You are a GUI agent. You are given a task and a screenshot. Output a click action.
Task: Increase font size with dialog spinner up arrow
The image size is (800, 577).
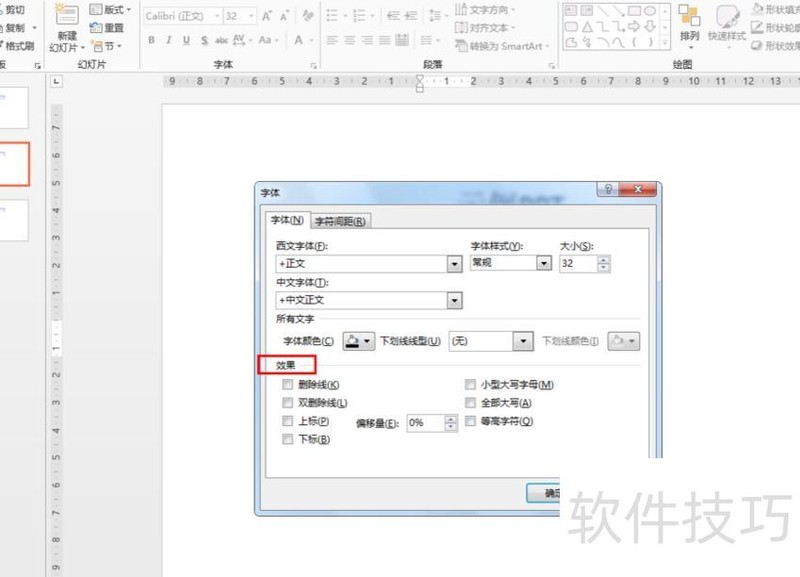click(604, 260)
